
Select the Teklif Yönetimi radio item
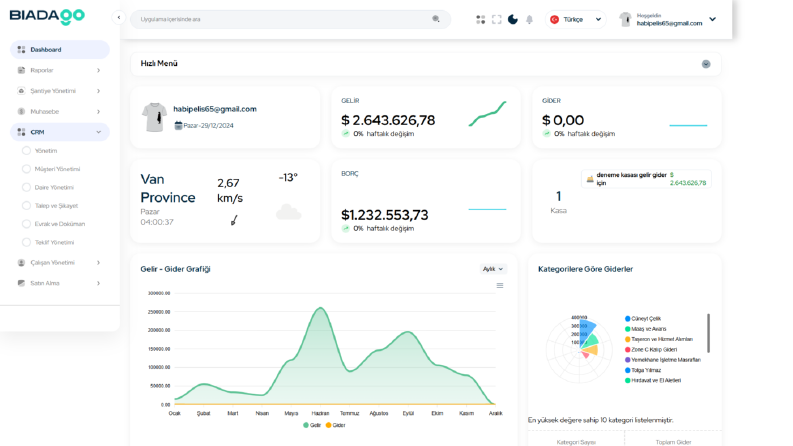tap(26, 242)
